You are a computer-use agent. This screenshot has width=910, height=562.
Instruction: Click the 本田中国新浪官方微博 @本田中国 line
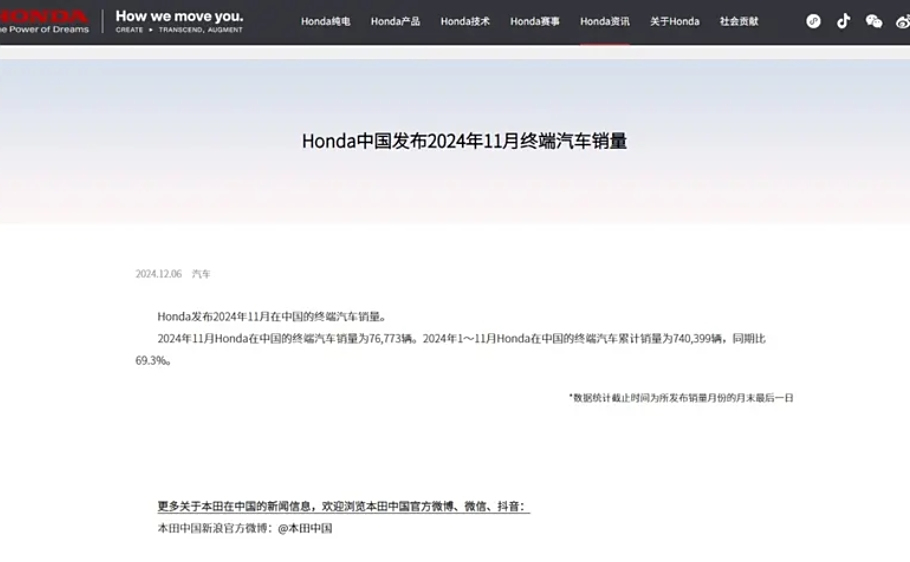[245, 528]
